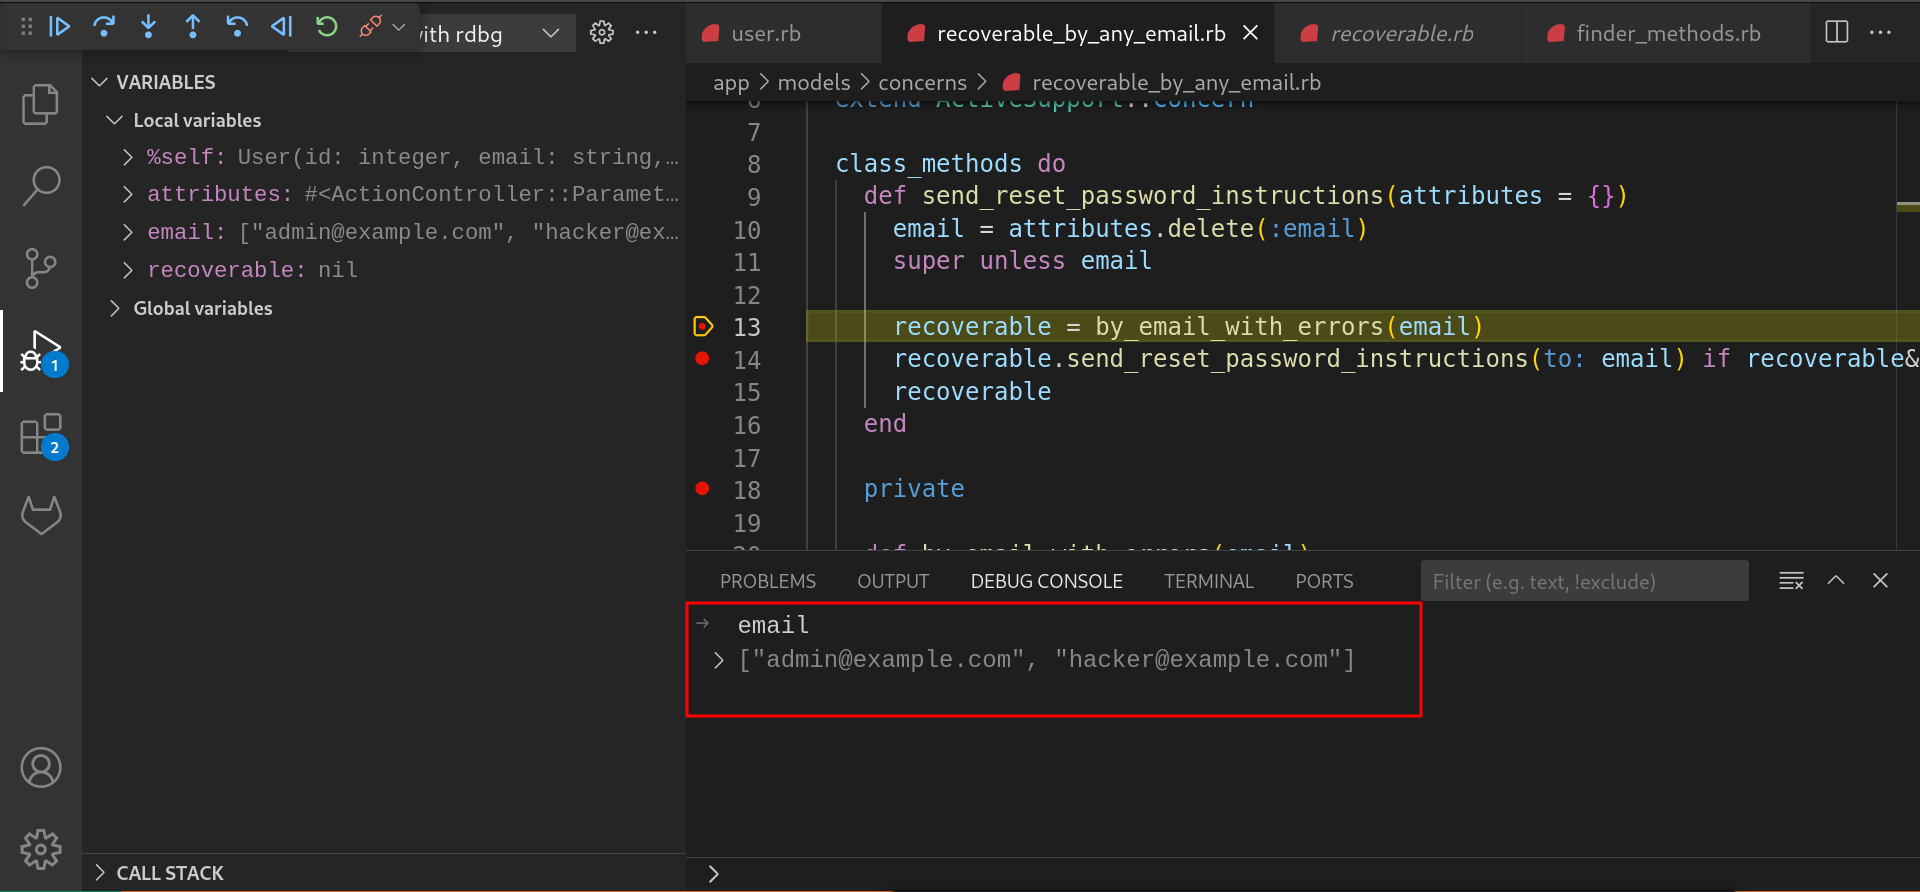Toggle the breakpoint on line 14

[703, 358]
